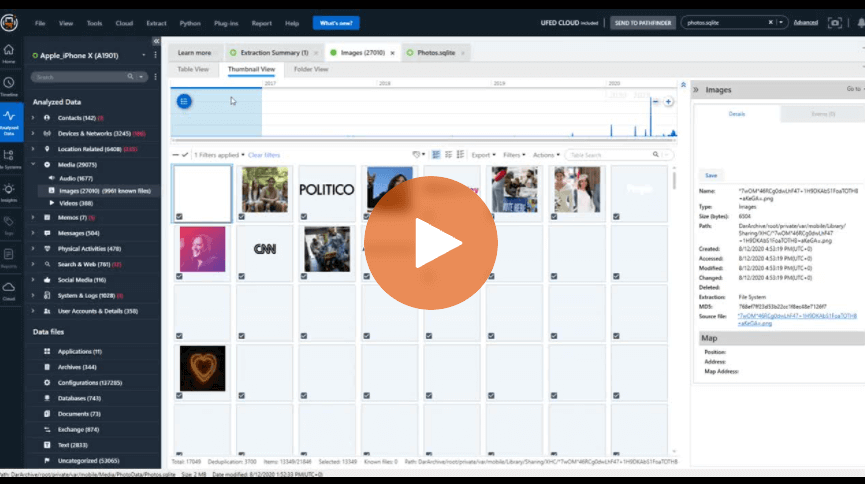Collapse the left panel with double-chevron

click(156, 41)
